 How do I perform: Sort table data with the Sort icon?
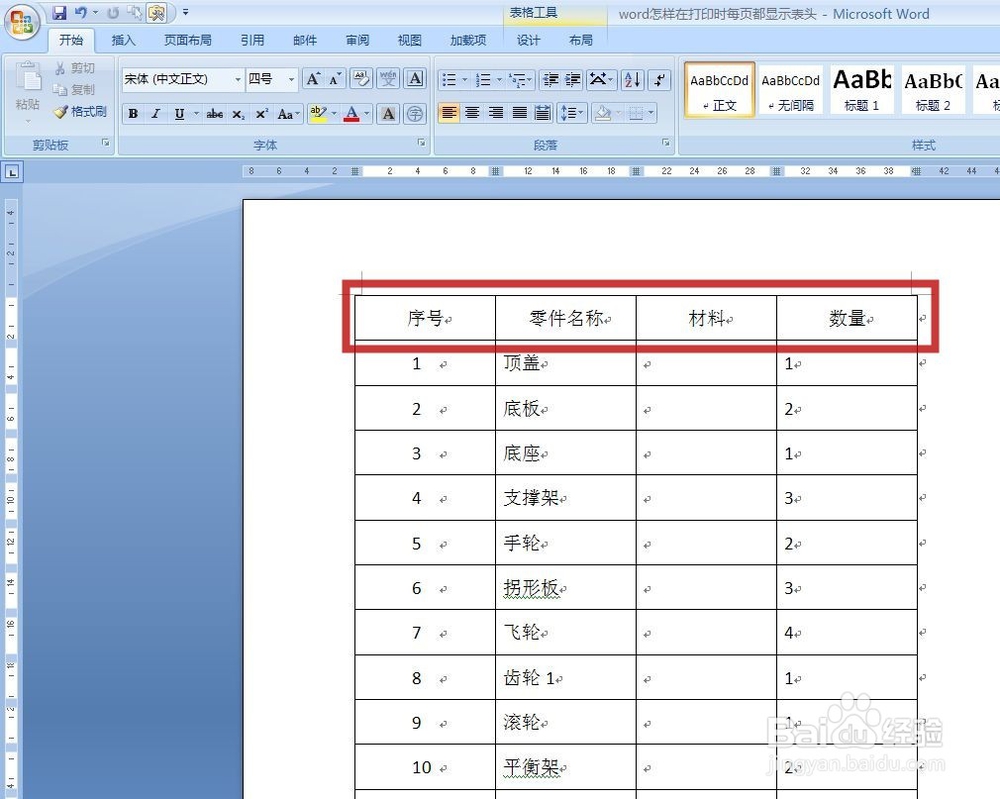coord(631,79)
